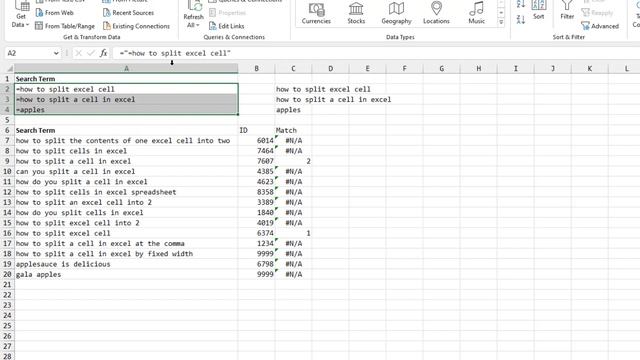Click cell 'applesauce is delicious'
The width and height of the screenshot is (640, 360).
pos(126,264)
